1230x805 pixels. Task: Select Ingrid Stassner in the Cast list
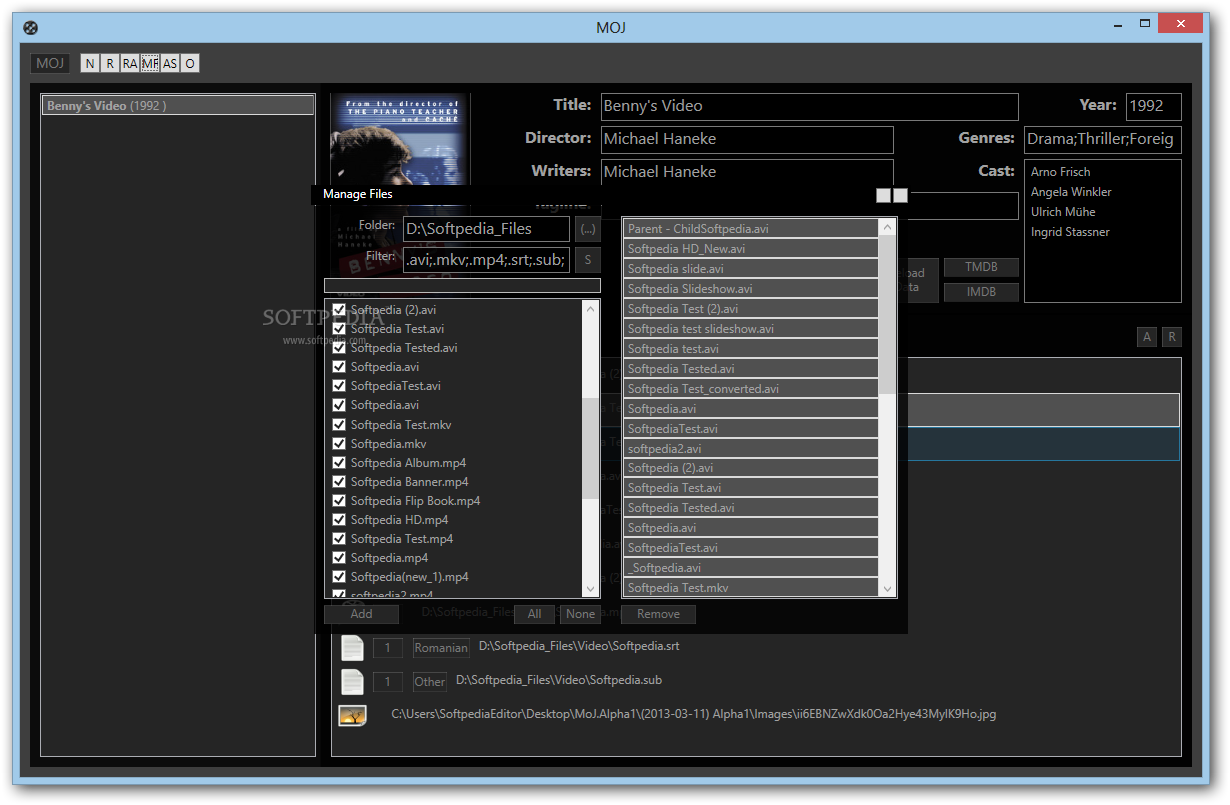1070,232
